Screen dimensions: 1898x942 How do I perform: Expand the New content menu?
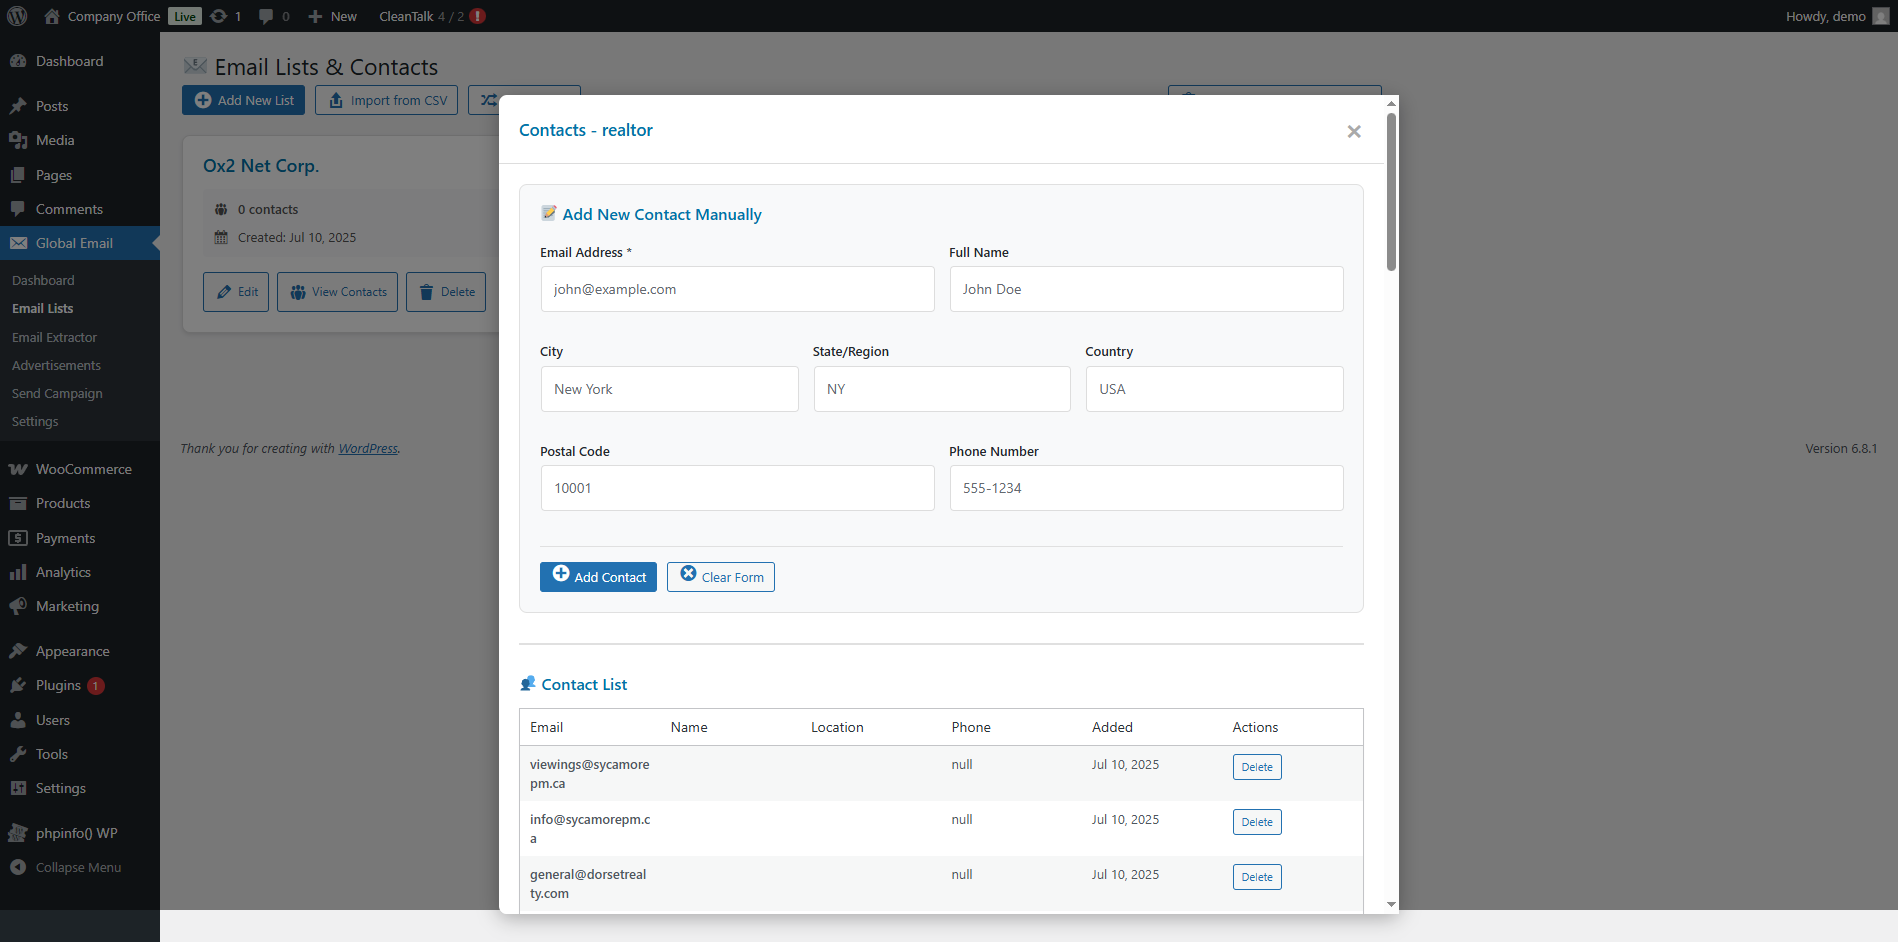pos(333,16)
